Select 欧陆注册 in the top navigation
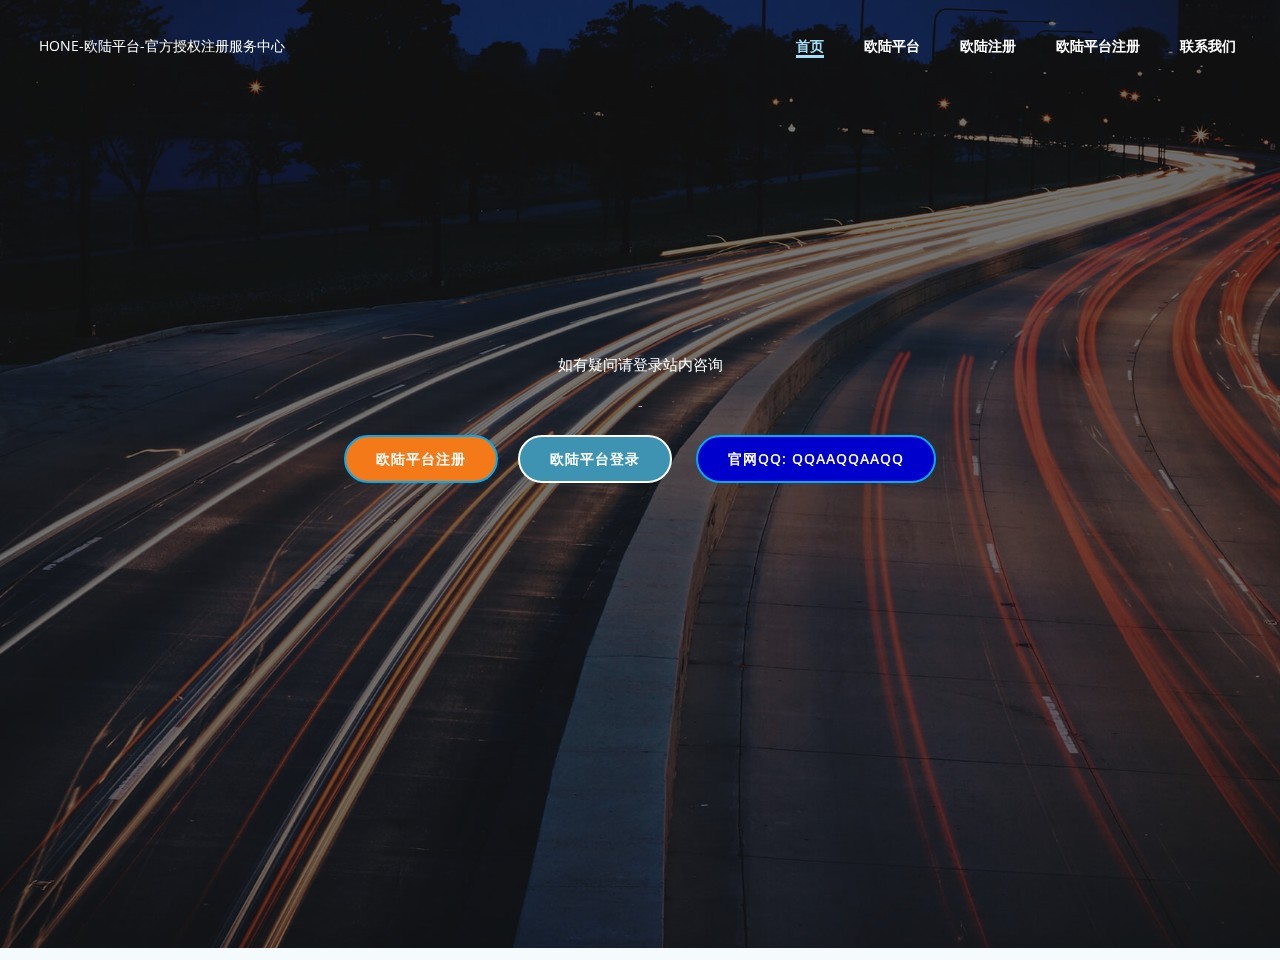 (987, 46)
